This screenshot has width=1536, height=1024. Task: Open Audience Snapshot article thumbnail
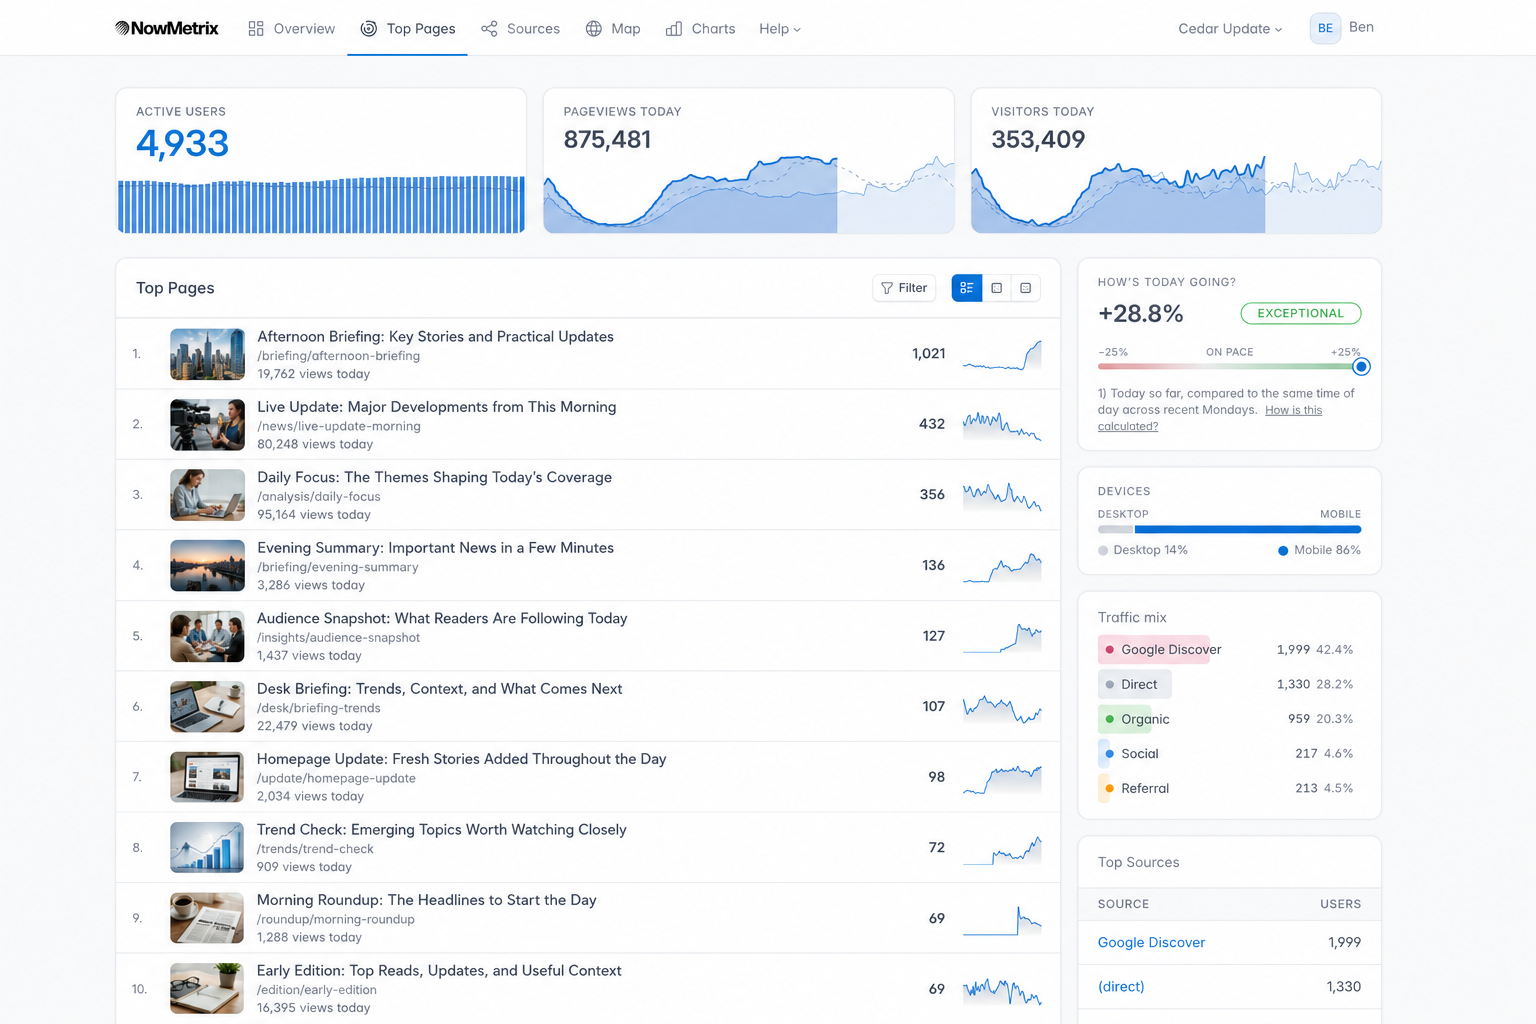(207, 636)
